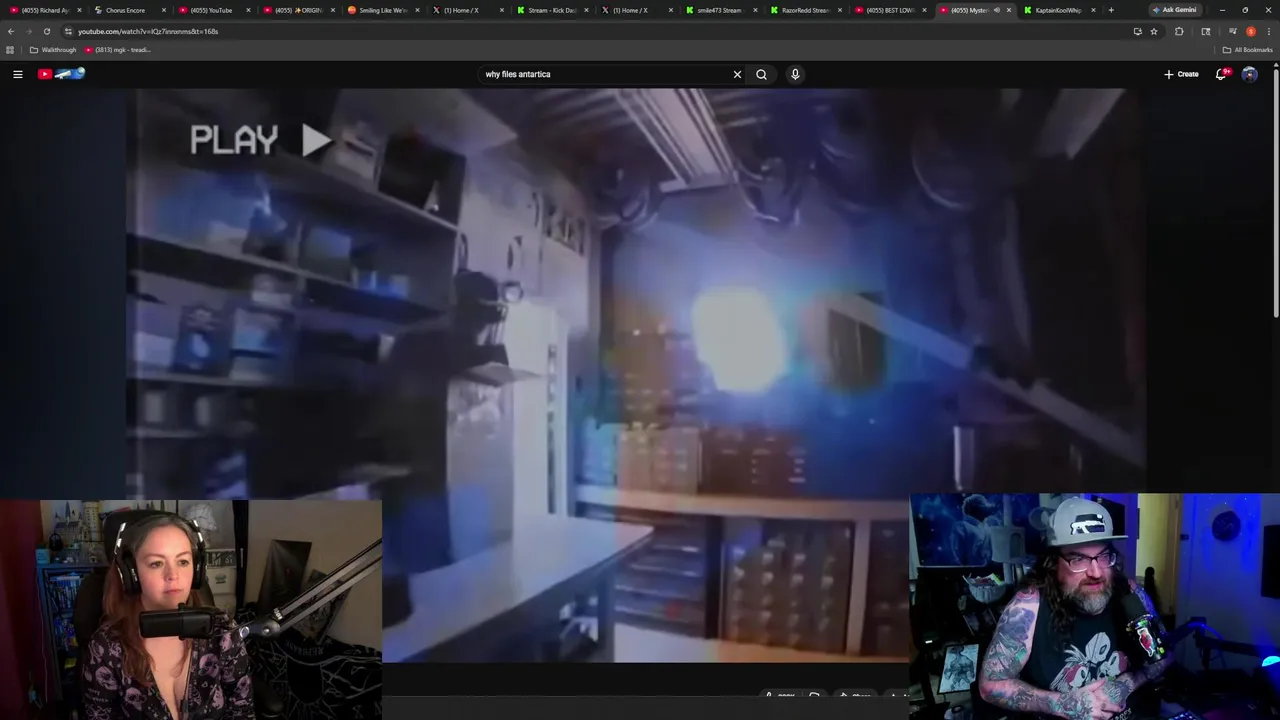Select the youtube.com URL in address bar

148,31
